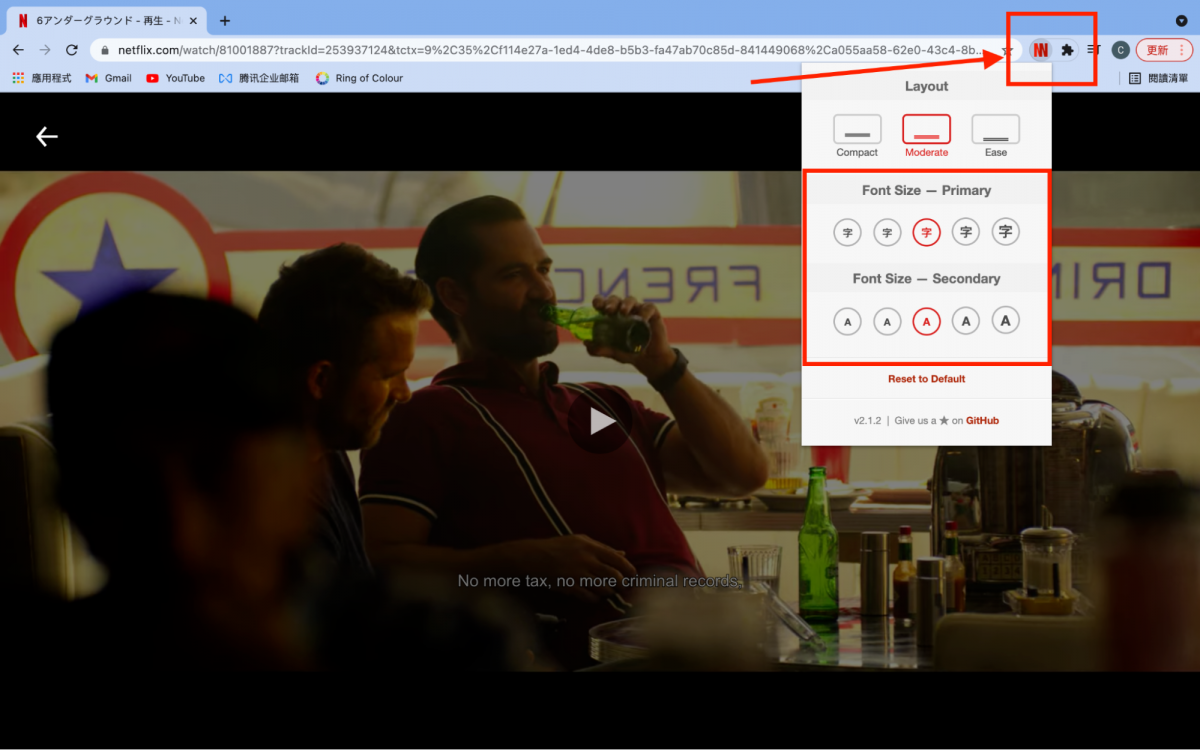
Task: Open the Chrome extensions puzzle icon
Action: pos(1068,50)
